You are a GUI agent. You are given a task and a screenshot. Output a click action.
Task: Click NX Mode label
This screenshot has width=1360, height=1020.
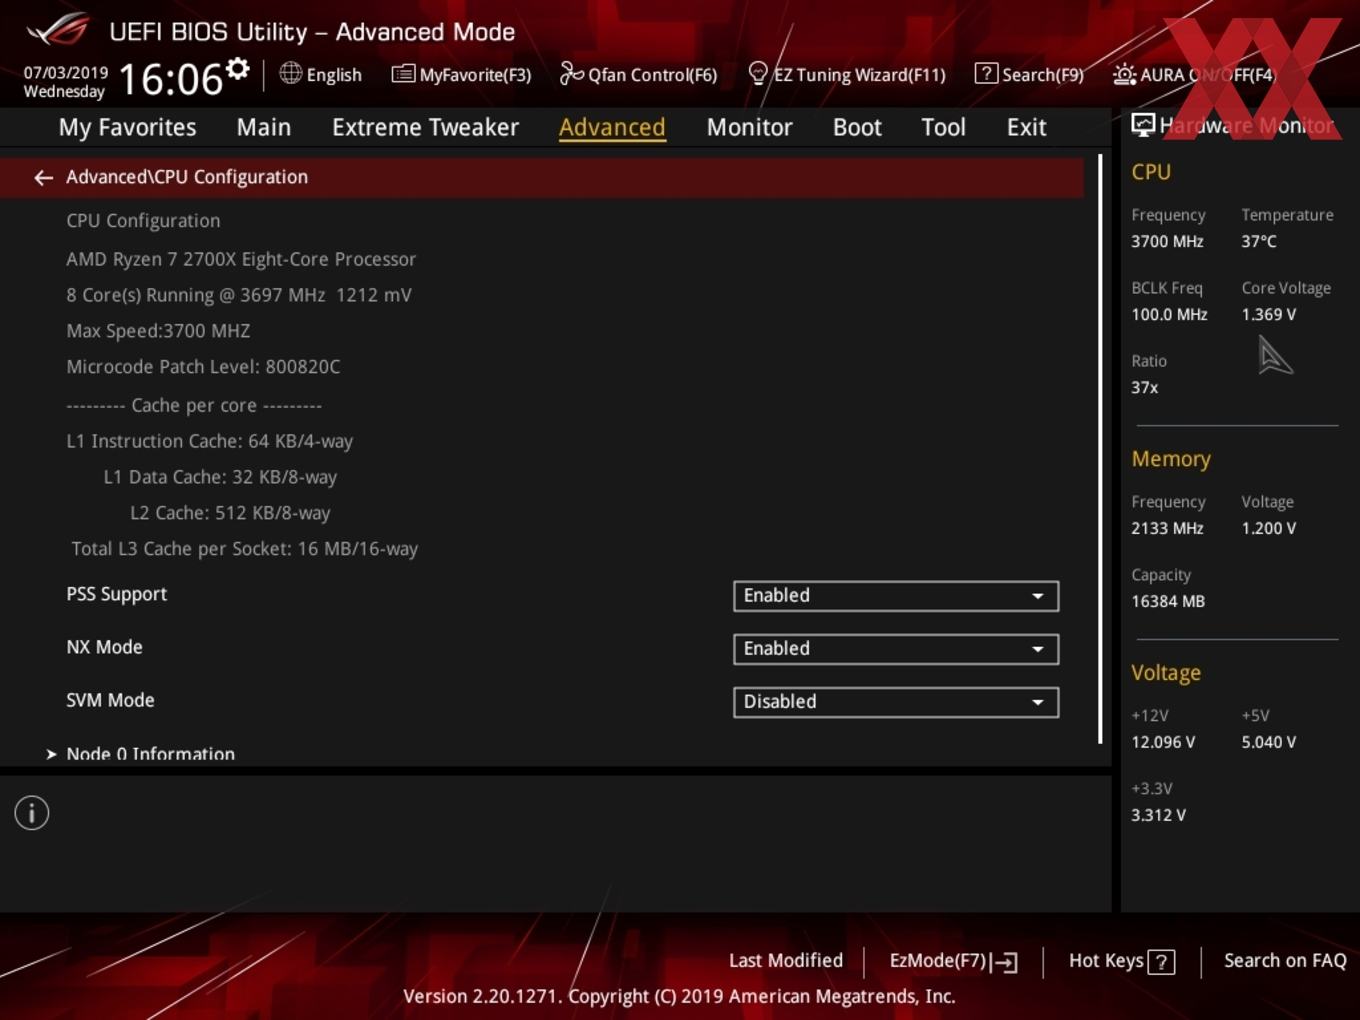click(104, 647)
